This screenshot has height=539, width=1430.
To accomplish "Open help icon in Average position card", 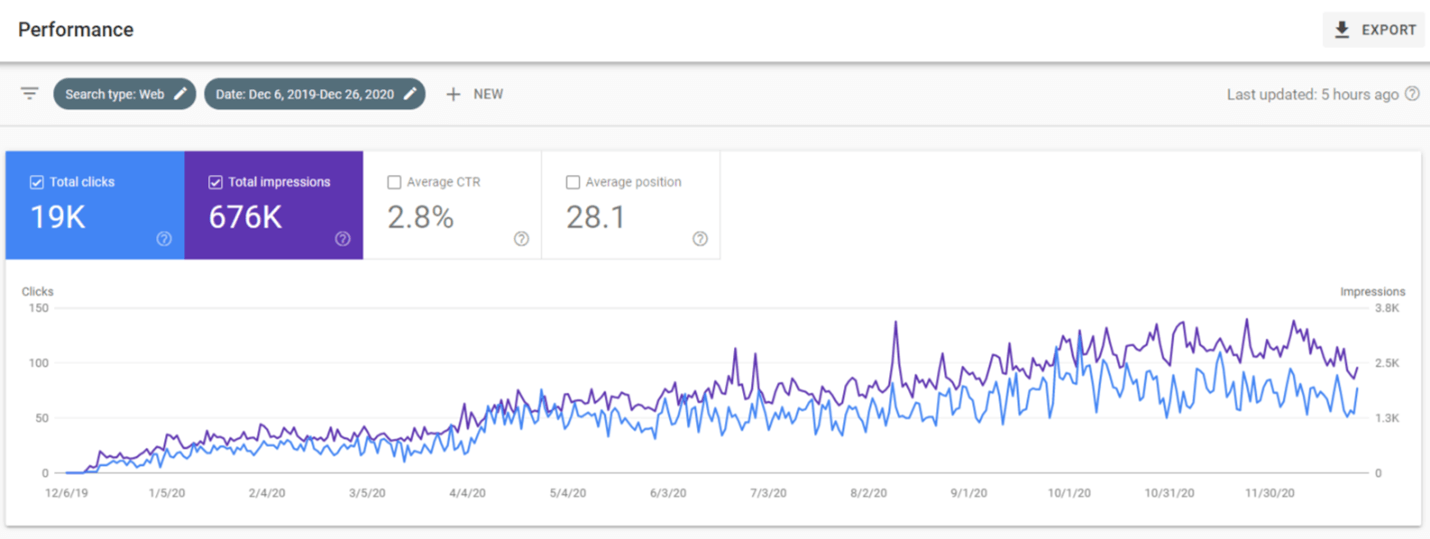I will click(700, 239).
